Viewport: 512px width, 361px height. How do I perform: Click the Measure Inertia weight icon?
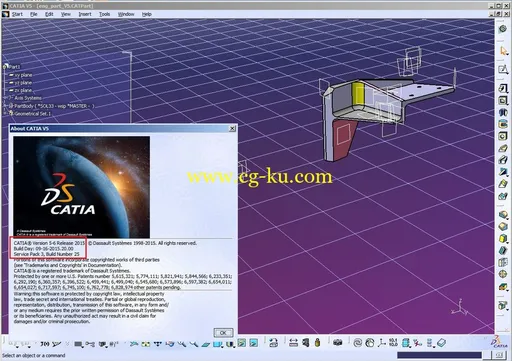point(317,343)
